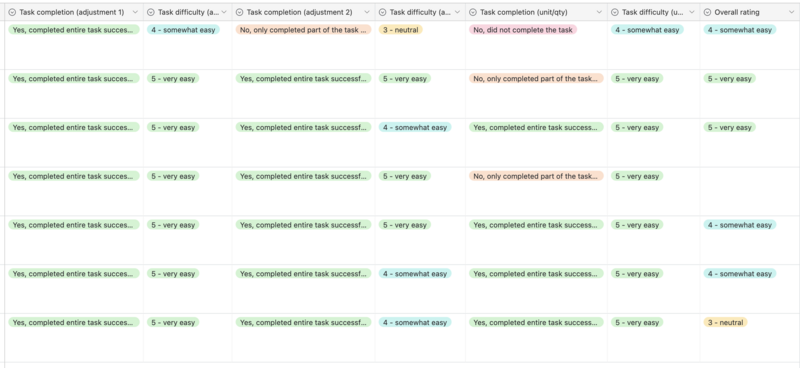Select the Overall rating column header label
Viewport: 800px width, 368px height.
coord(737,12)
